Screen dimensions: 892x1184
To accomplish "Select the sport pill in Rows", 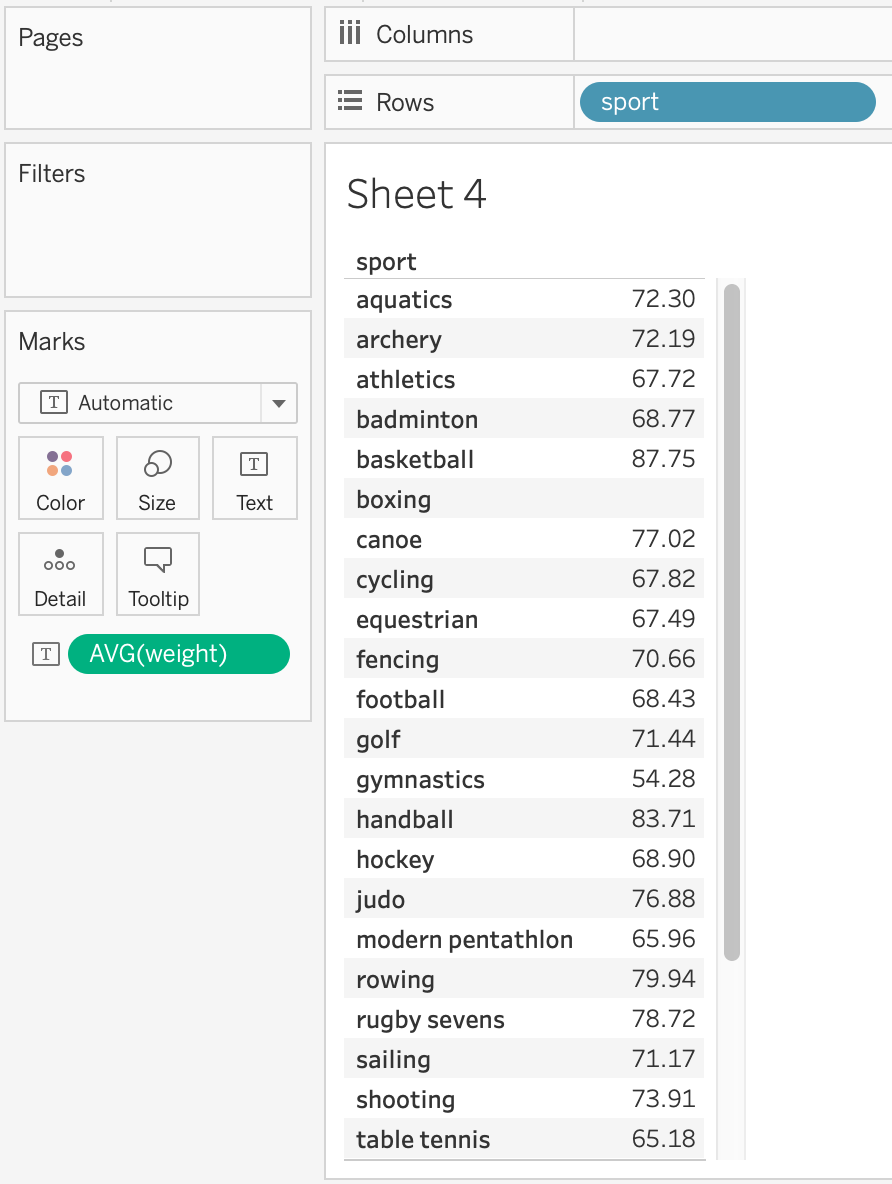I will (x=727, y=102).
